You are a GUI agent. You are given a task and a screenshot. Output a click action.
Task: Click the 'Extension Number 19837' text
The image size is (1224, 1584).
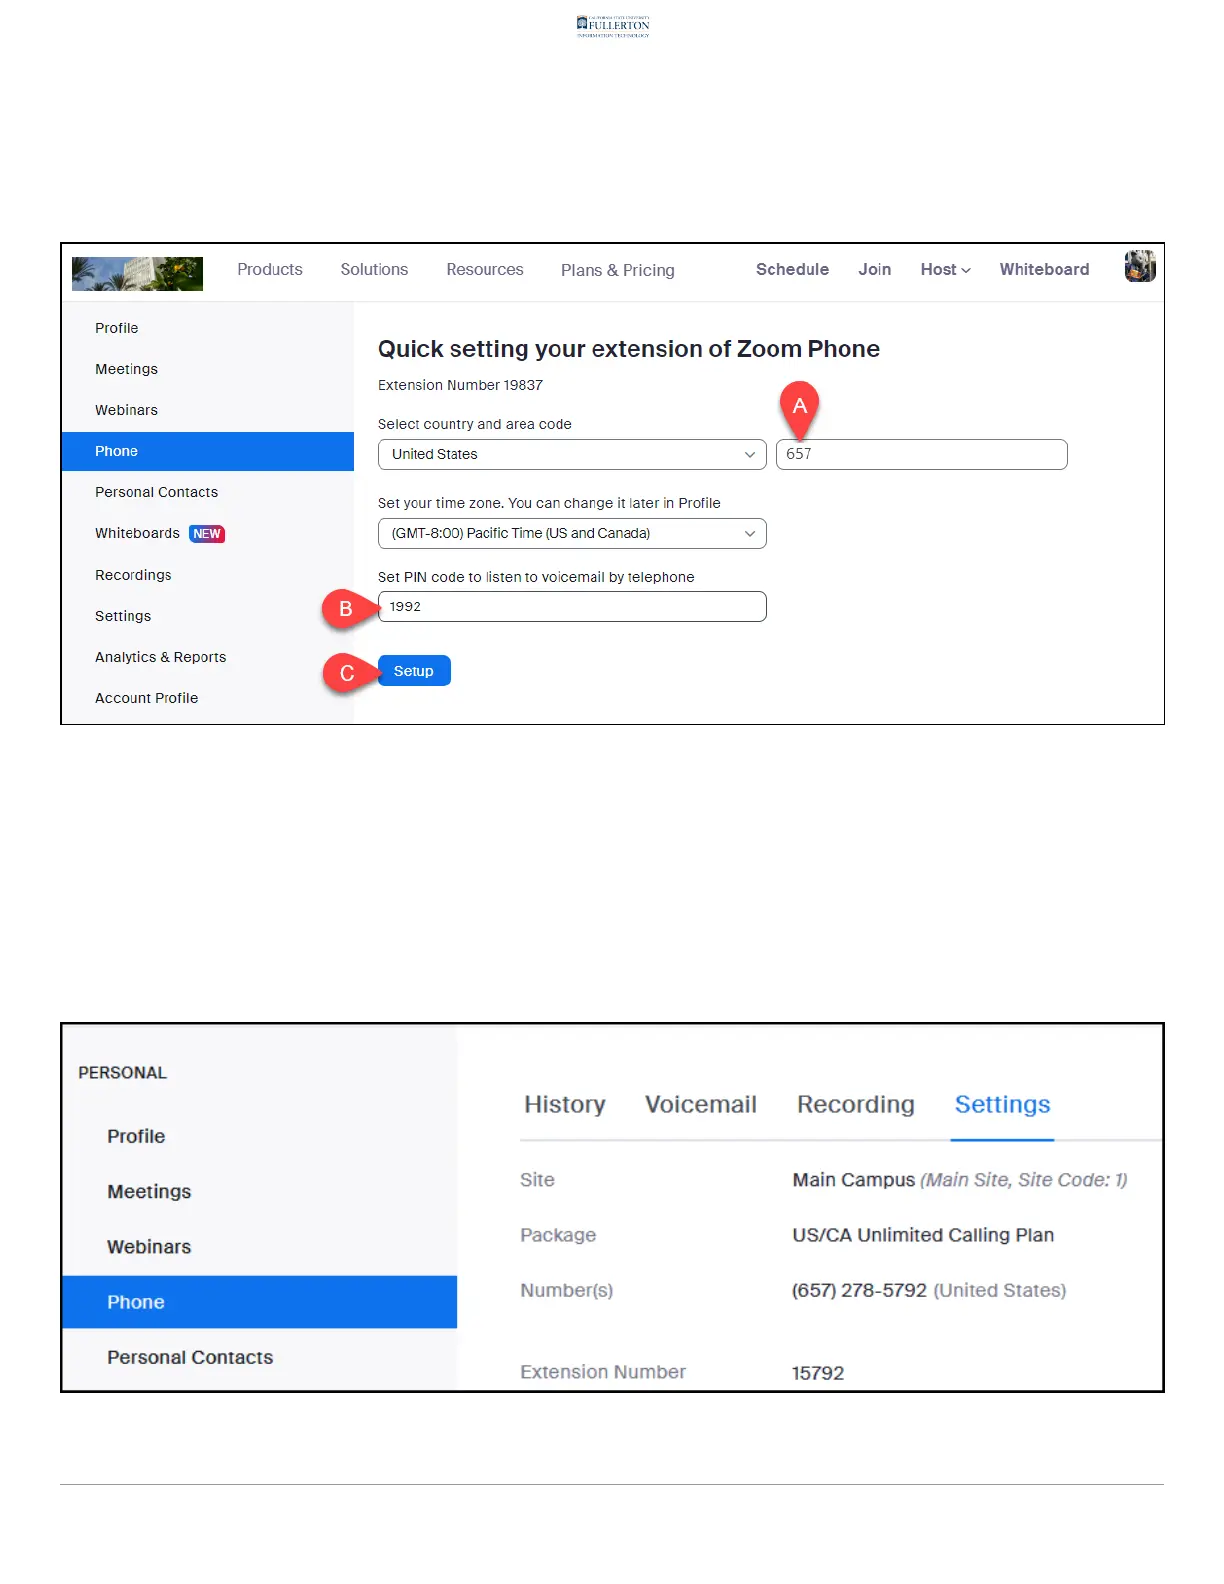[x=460, y=385]
